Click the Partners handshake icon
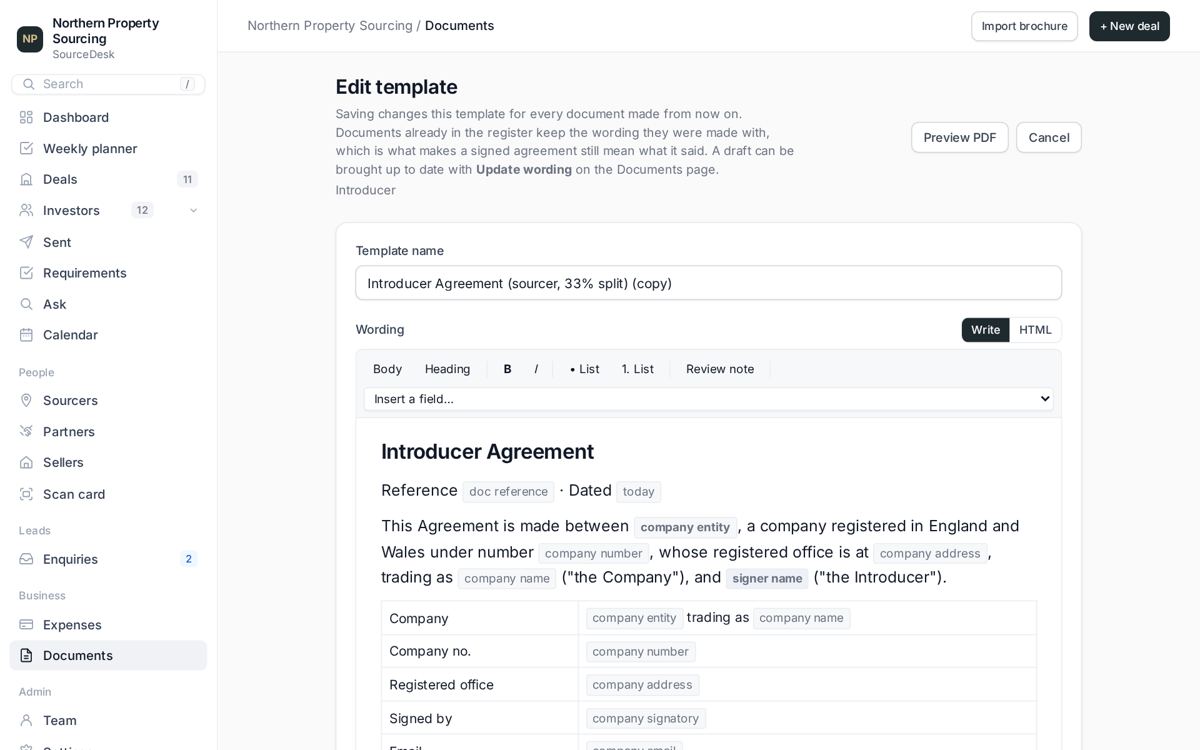Screen dimensions: 1200x750 point(27,431)
